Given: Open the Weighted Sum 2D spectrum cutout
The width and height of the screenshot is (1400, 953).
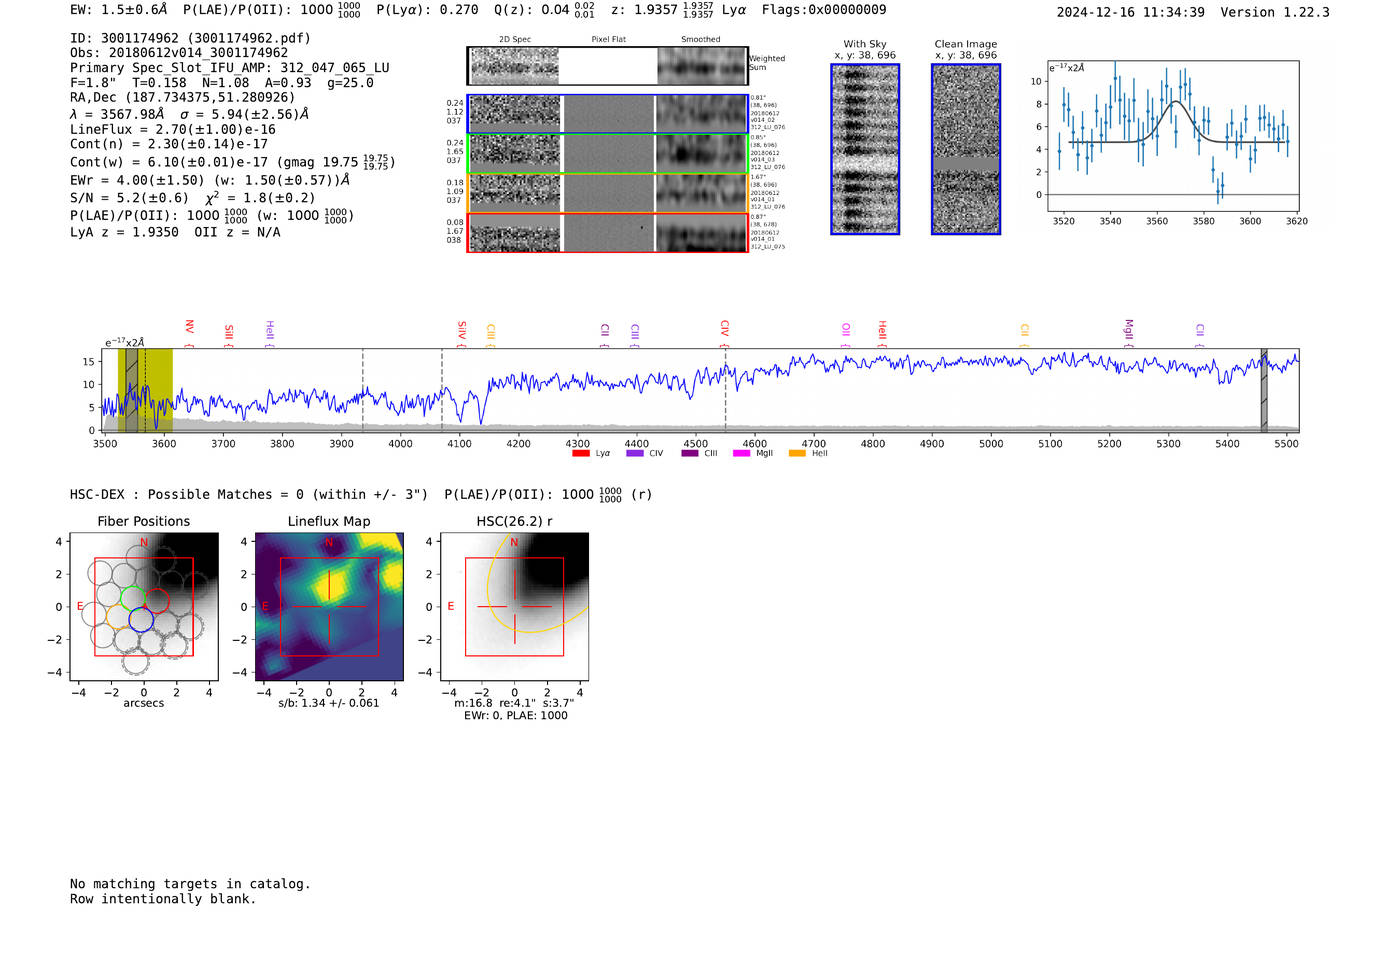Looking at the screenshot, I should 513,66.
